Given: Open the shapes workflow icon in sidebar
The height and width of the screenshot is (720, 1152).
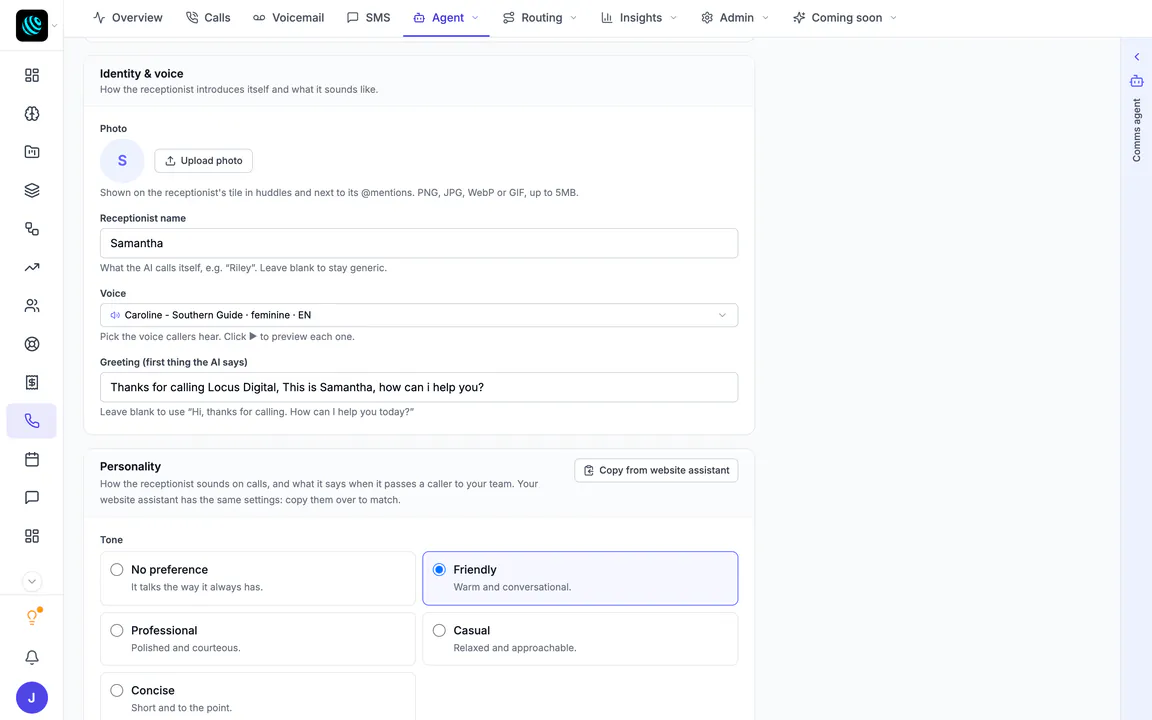Looking at the screenshot, I should [32, 229].
